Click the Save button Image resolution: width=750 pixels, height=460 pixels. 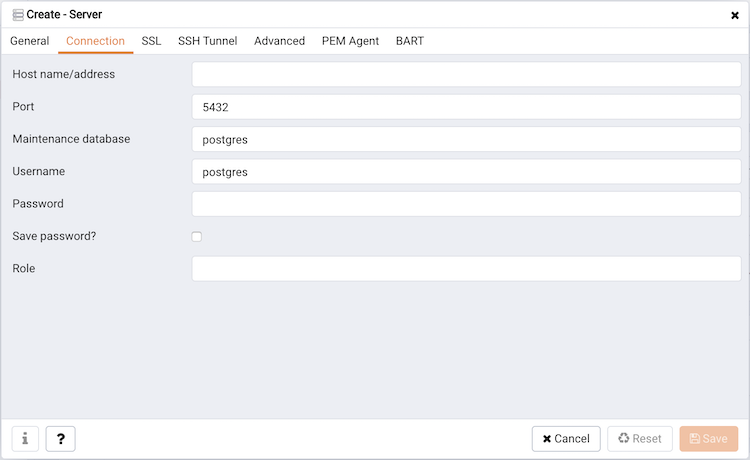pos(708,438)
